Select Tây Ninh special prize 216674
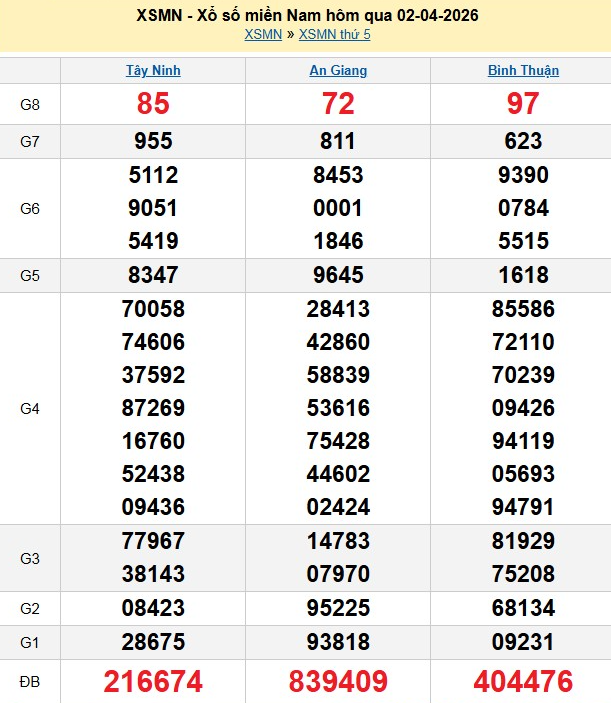Image resolution: width=611 pixels, height=703 pixels. pyautogui.click(x=153, y=682)
